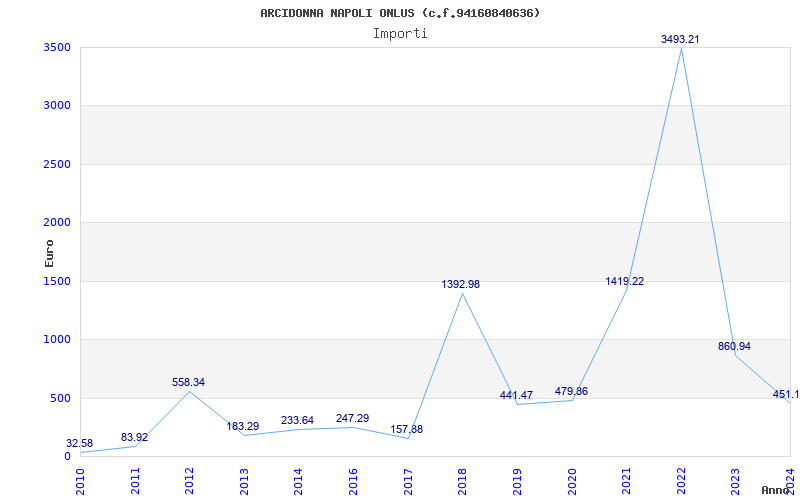Click the 32.58 data label

80,443
